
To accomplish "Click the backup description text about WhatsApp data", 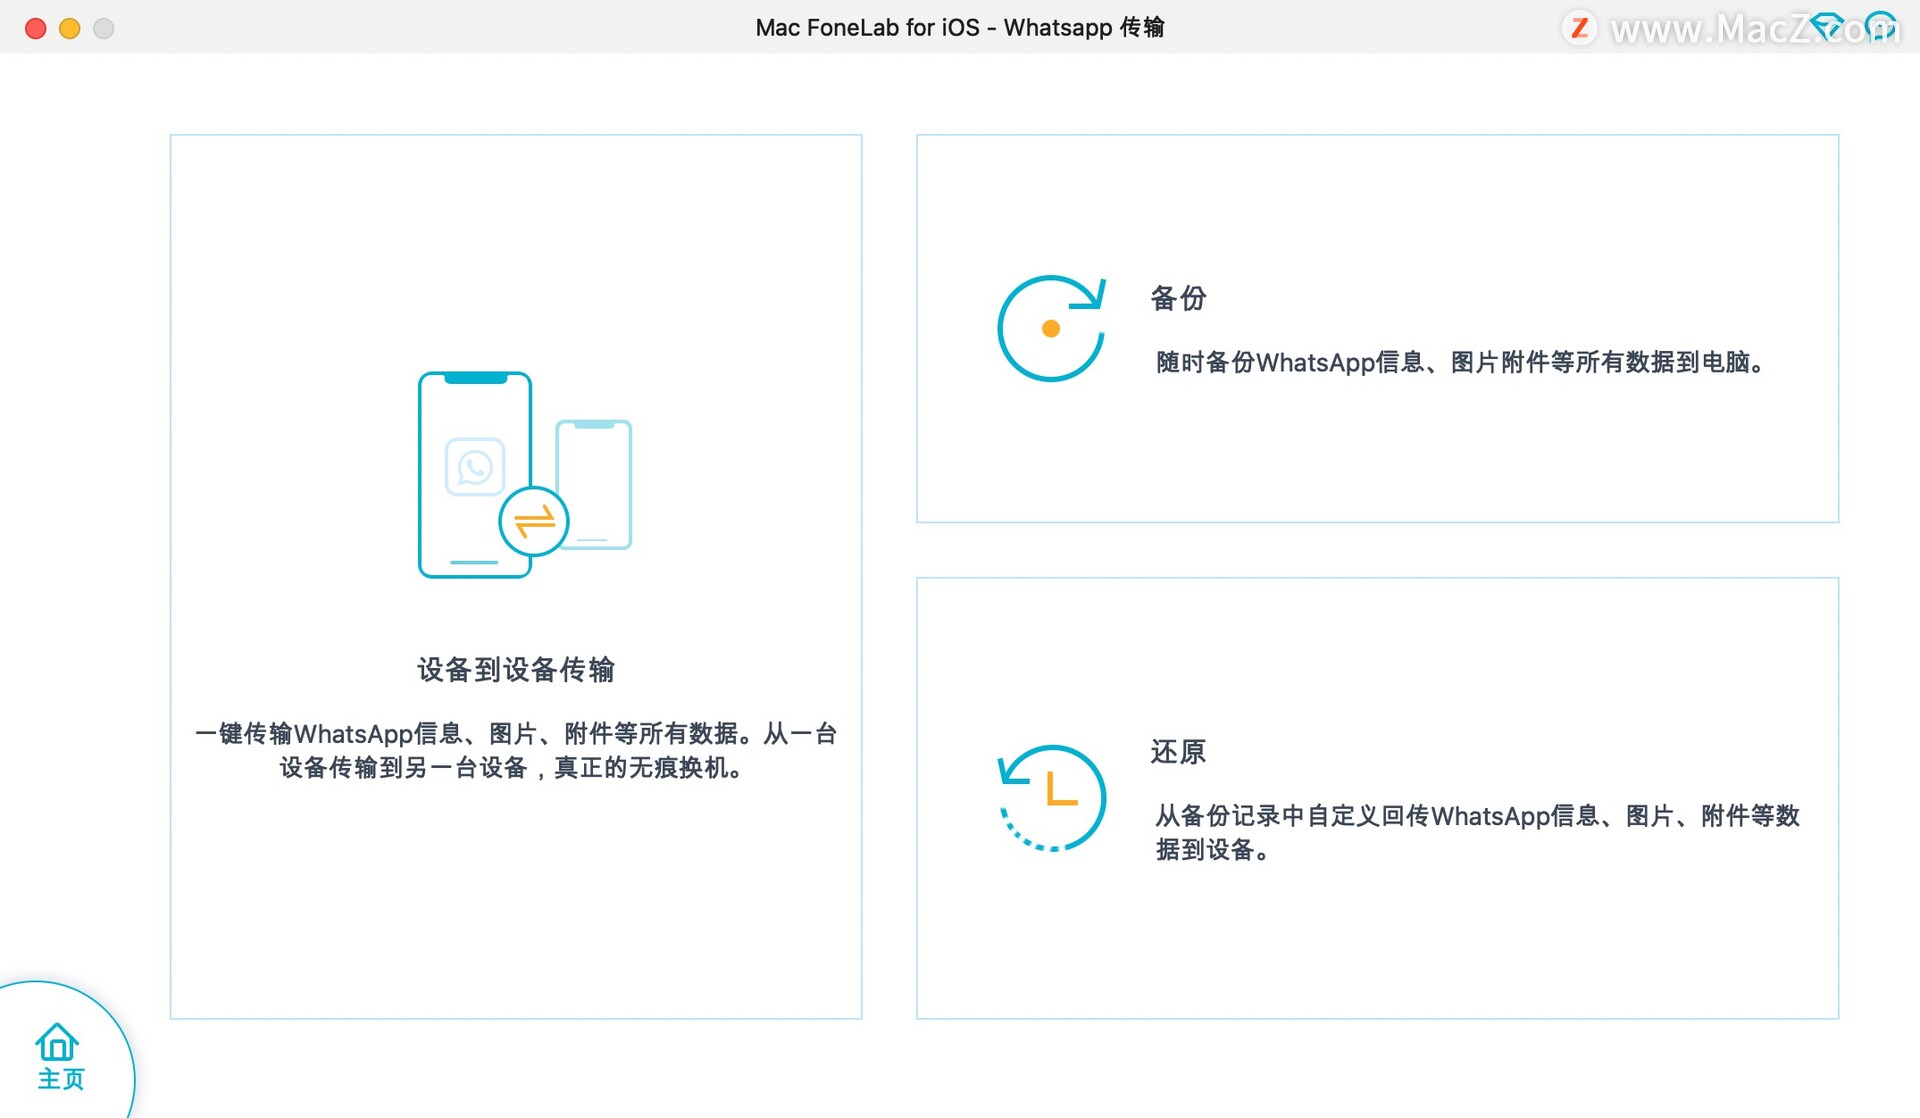I will click(x=1459, y=362).
